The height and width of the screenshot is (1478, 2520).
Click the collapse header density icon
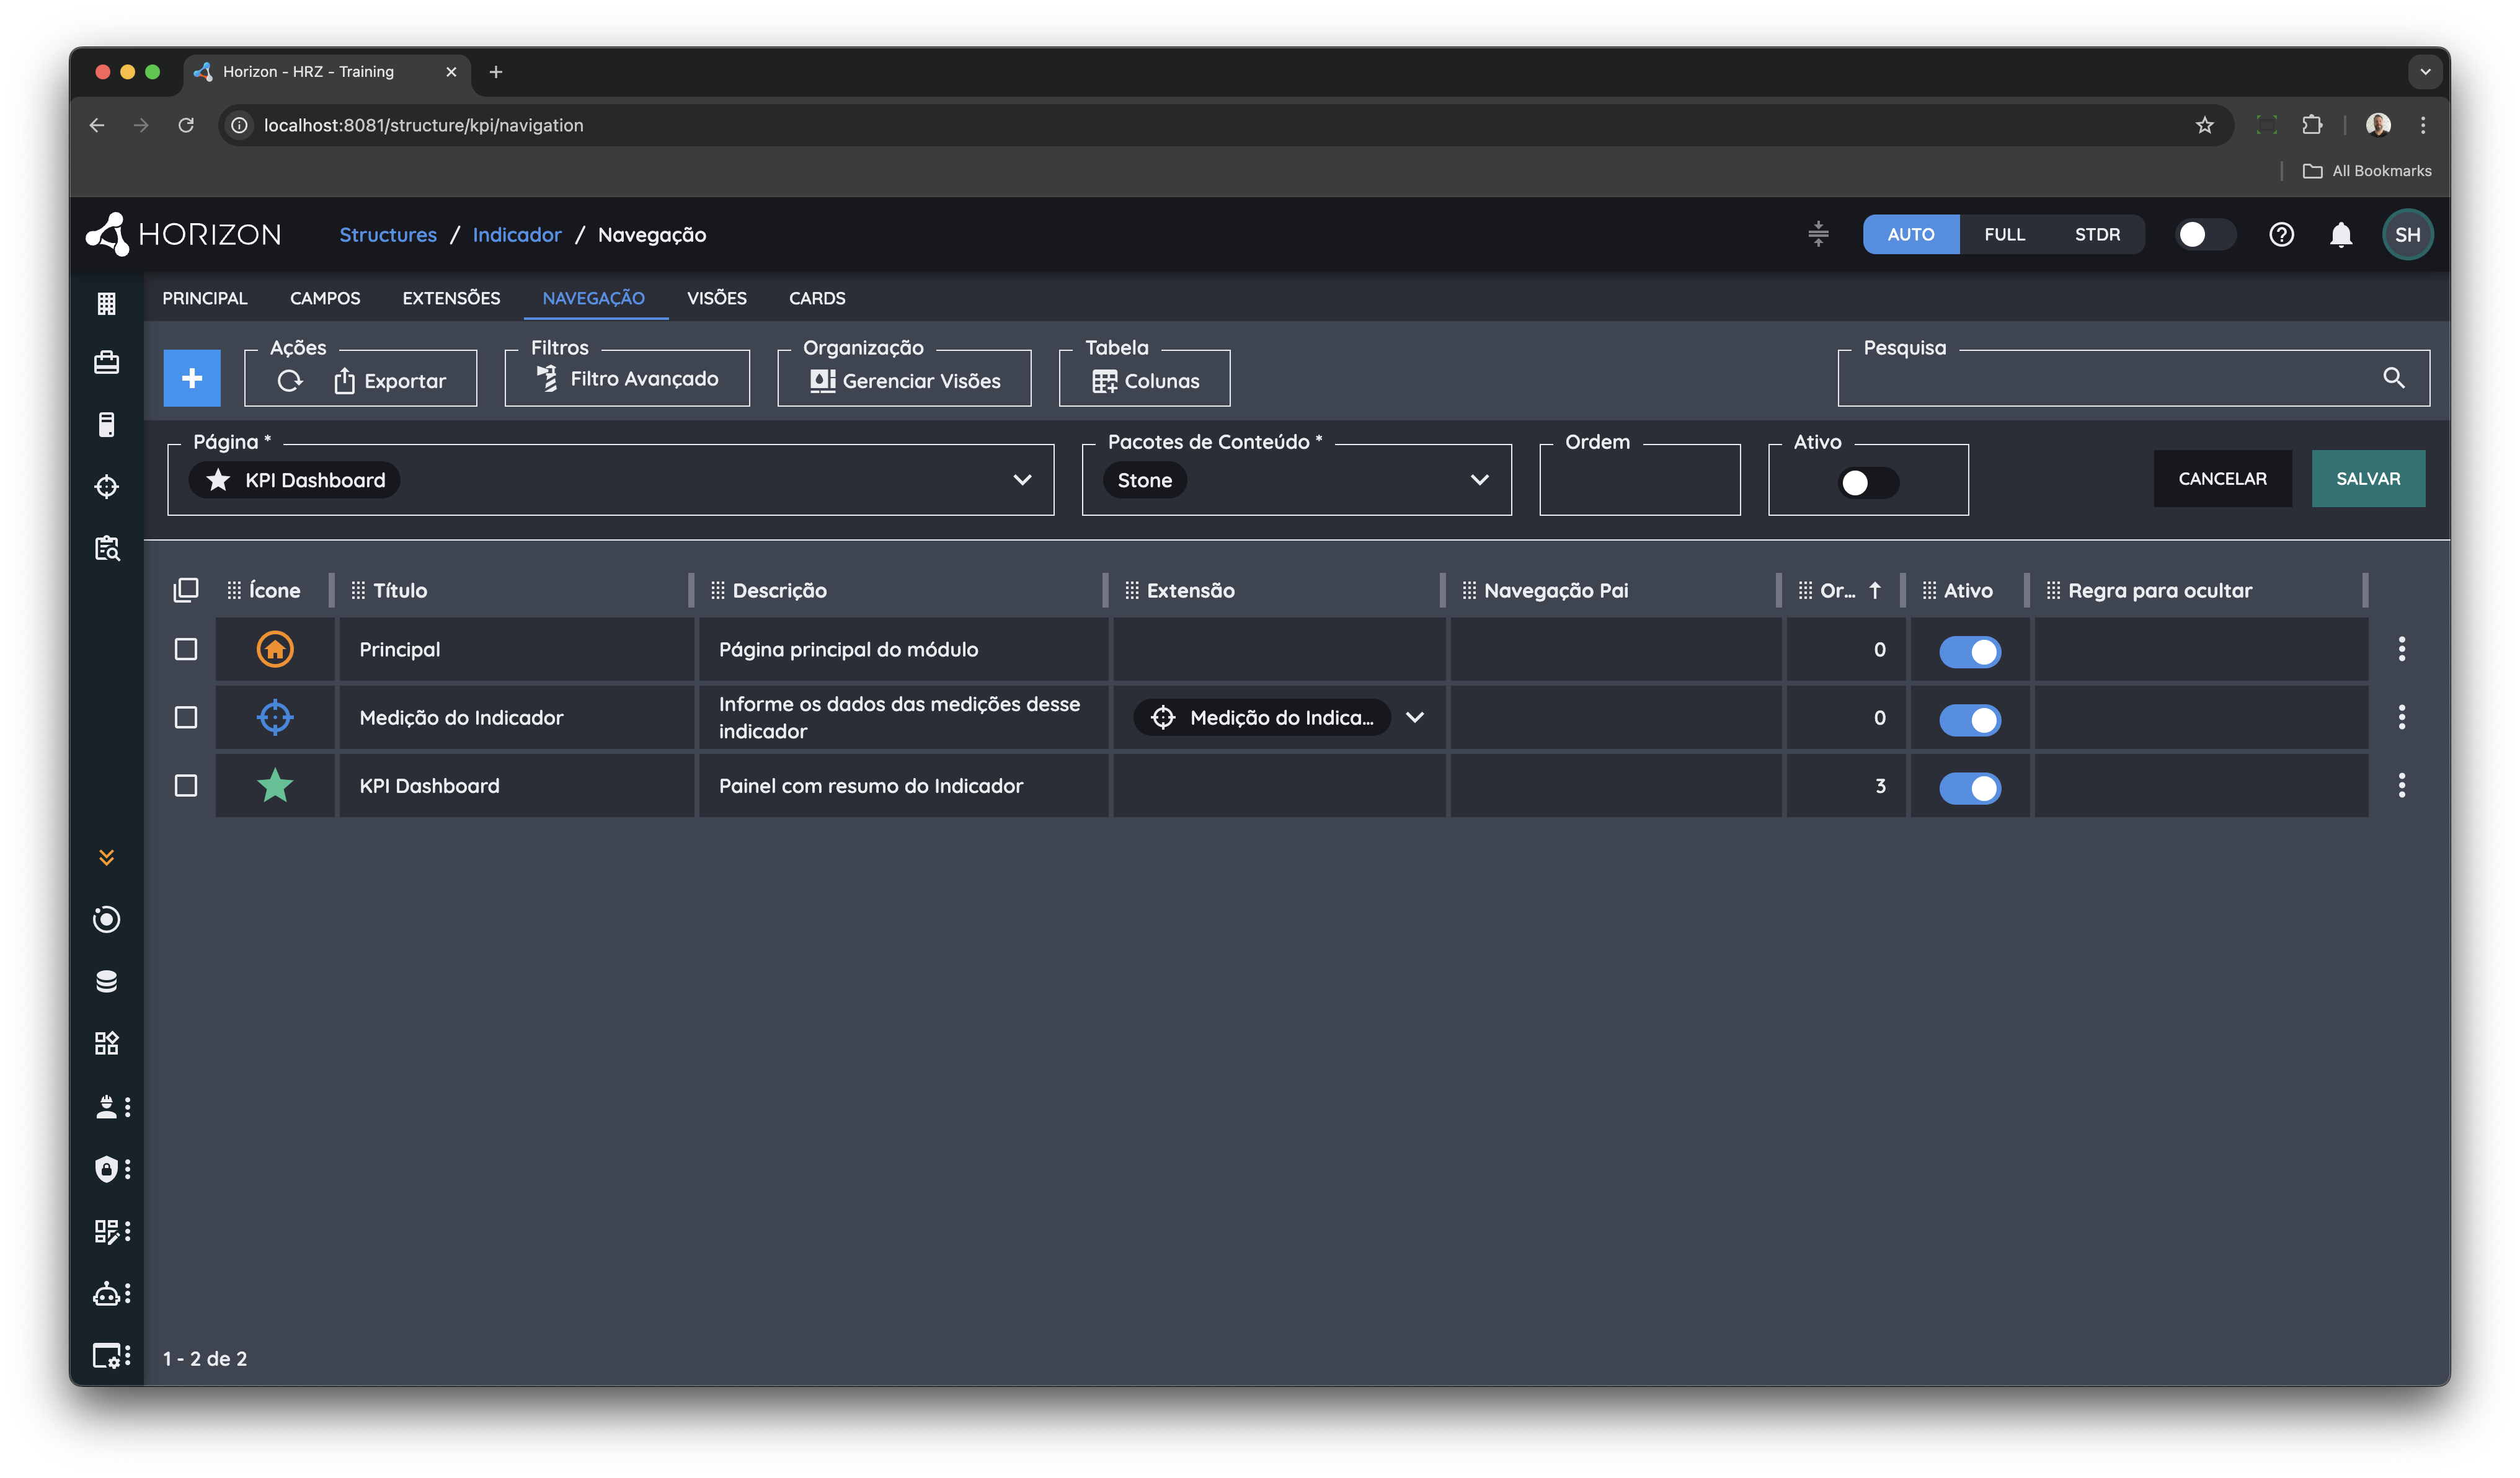tap(1818, 235)
